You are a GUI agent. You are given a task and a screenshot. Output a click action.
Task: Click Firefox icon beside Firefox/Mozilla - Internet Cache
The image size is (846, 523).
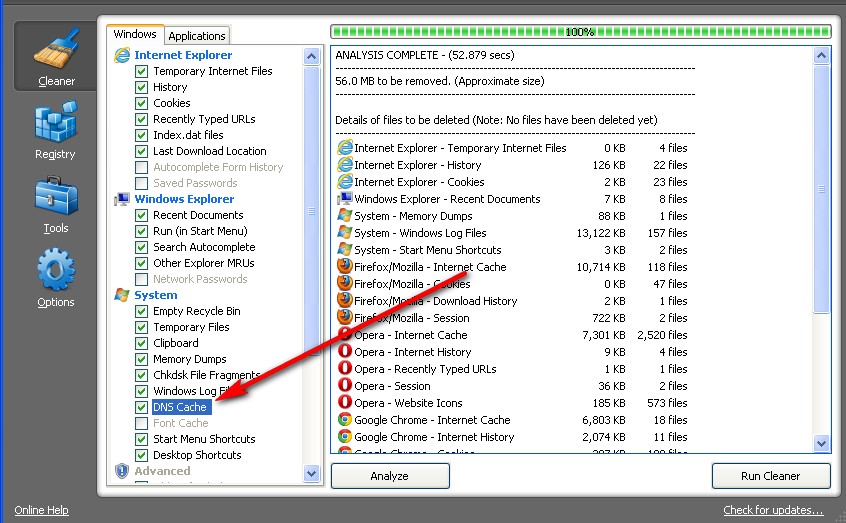[x=345, y=266]
